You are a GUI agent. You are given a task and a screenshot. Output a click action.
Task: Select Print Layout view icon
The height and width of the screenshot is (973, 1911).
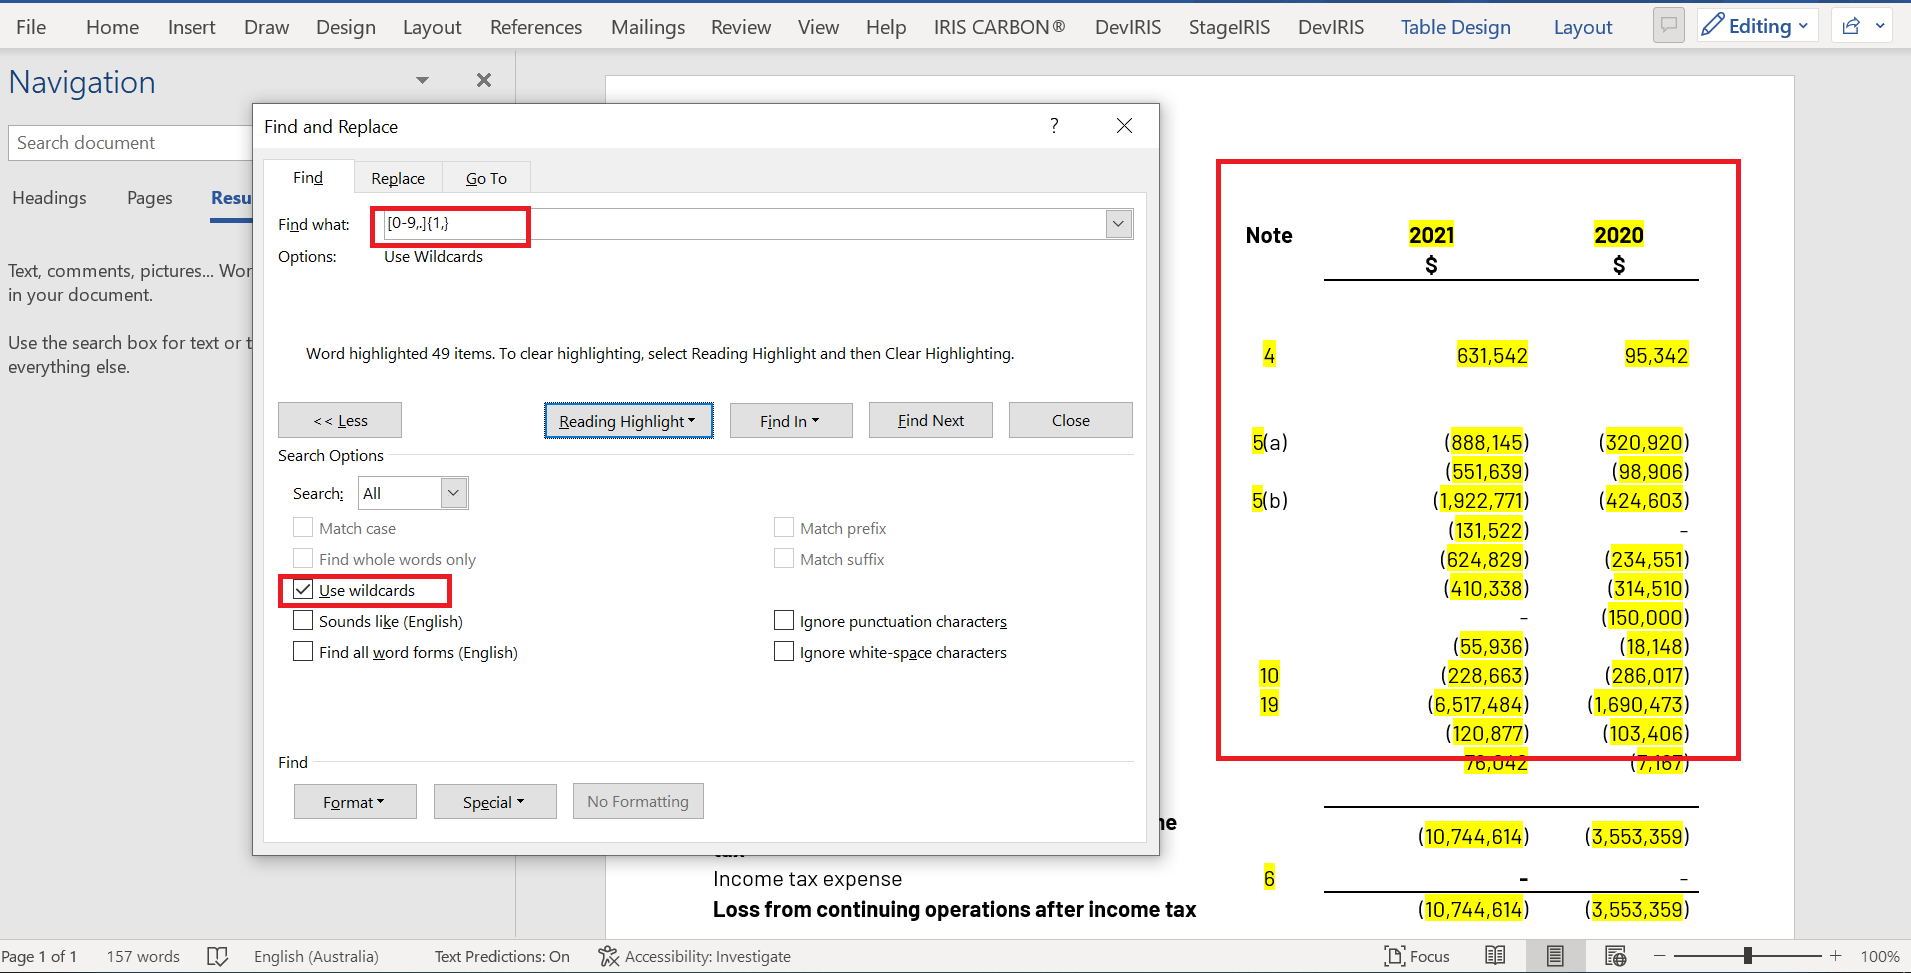[x=1553, y=955]
